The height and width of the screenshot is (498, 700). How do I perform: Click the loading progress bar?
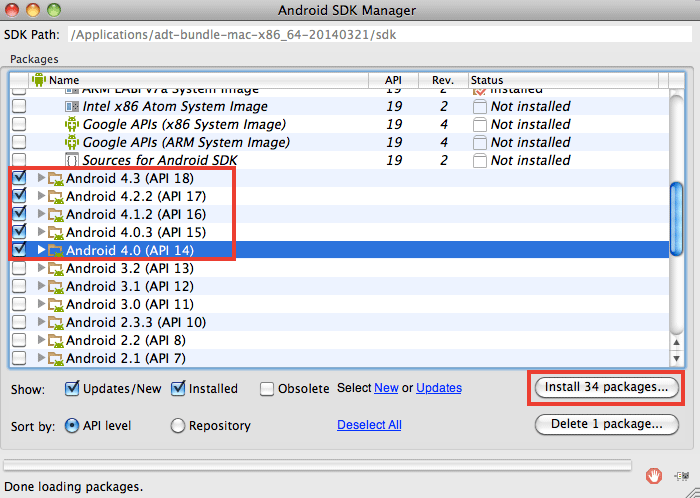[x=317, y=465]
